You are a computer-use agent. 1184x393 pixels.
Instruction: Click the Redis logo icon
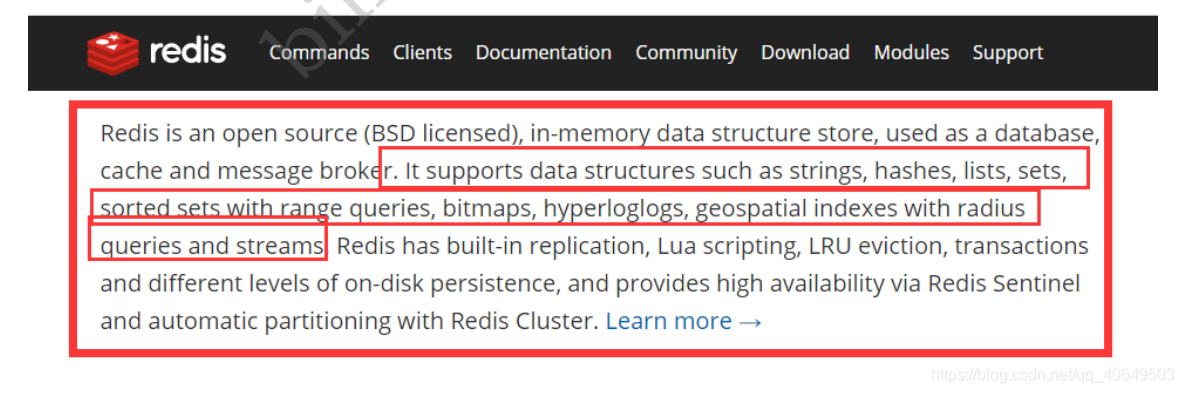tap(113, 52)
